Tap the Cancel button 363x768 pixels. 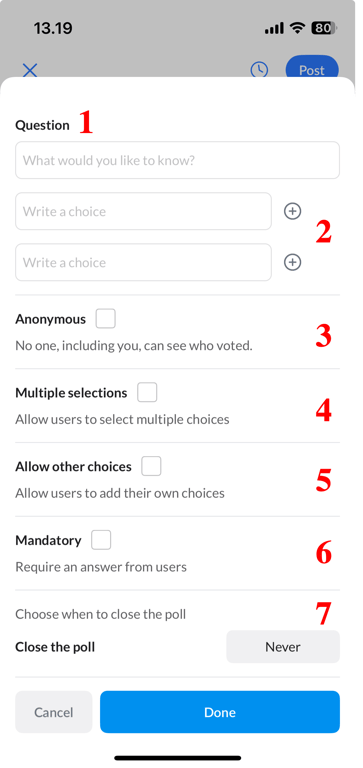[x=53, y=712]
